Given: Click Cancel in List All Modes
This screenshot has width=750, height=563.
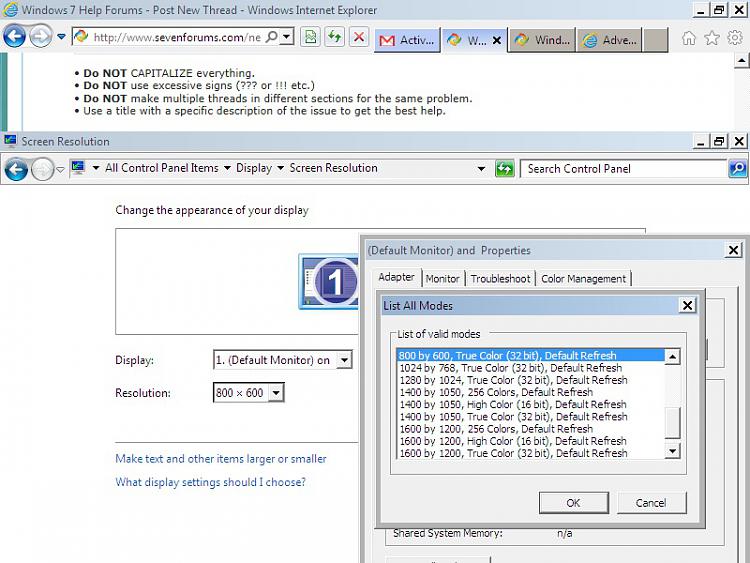Looking at the screenshot, I should click(651, 503).
